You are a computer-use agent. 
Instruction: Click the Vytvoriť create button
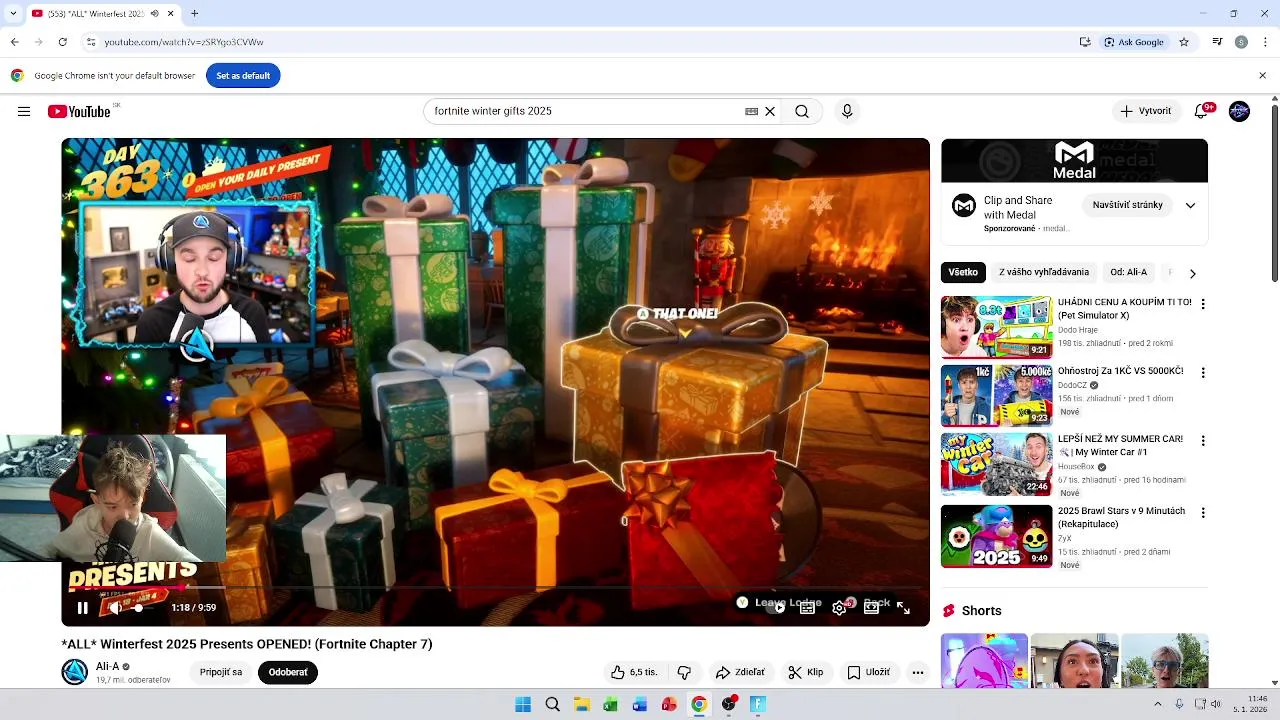click(1146, 111)
